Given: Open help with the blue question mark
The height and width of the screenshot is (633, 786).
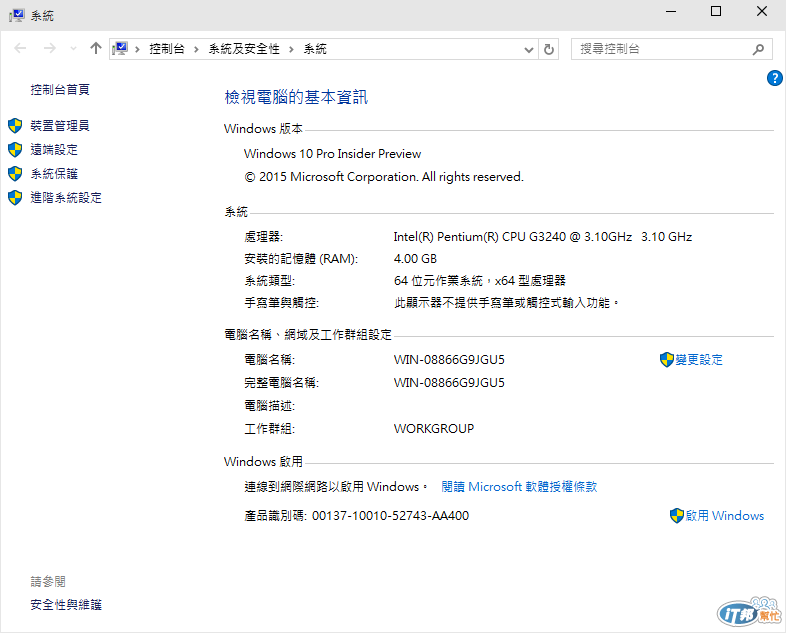Looking at the screenshot, I should tap(774, 78).
